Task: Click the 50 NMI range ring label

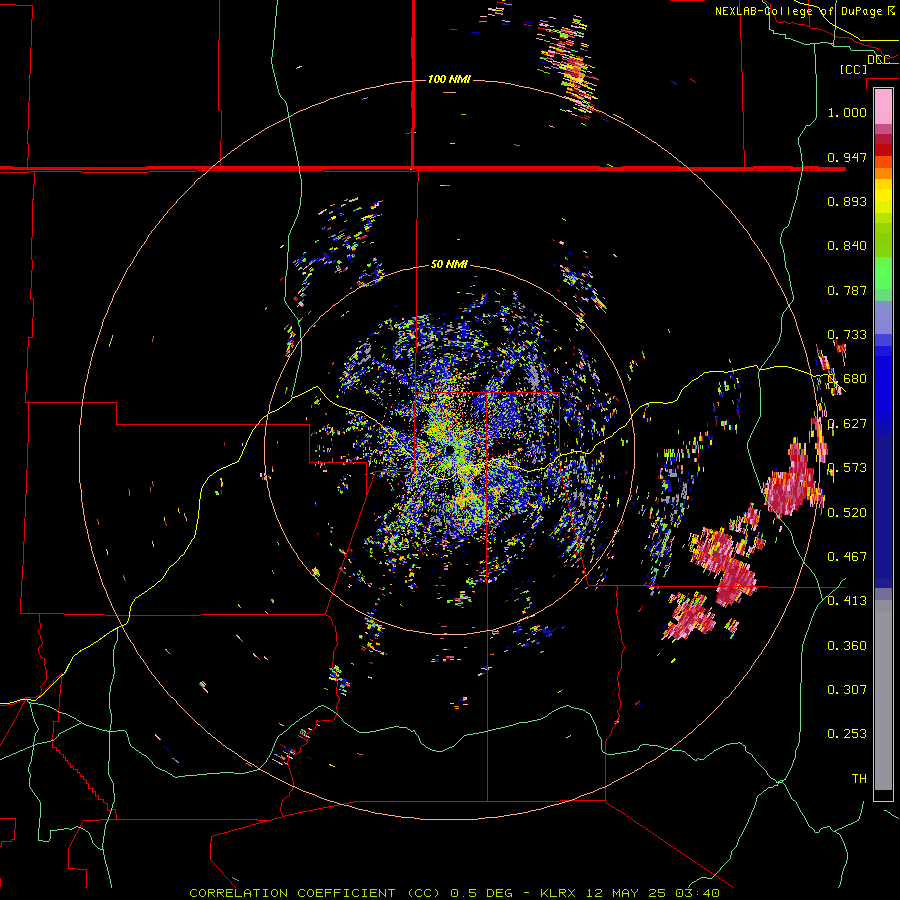Action: coord(449,264)
